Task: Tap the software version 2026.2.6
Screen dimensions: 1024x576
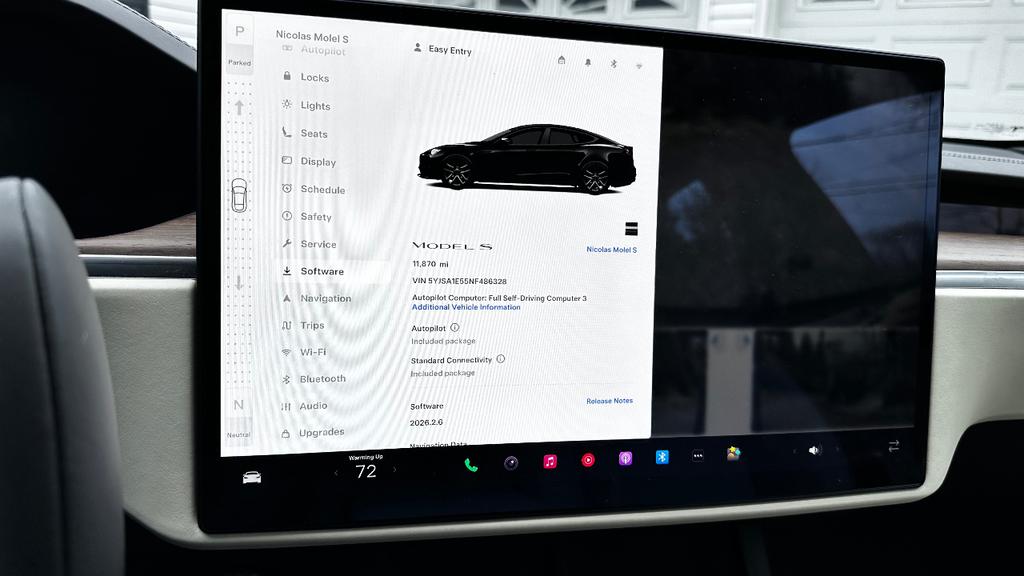Action: (426, 423)
